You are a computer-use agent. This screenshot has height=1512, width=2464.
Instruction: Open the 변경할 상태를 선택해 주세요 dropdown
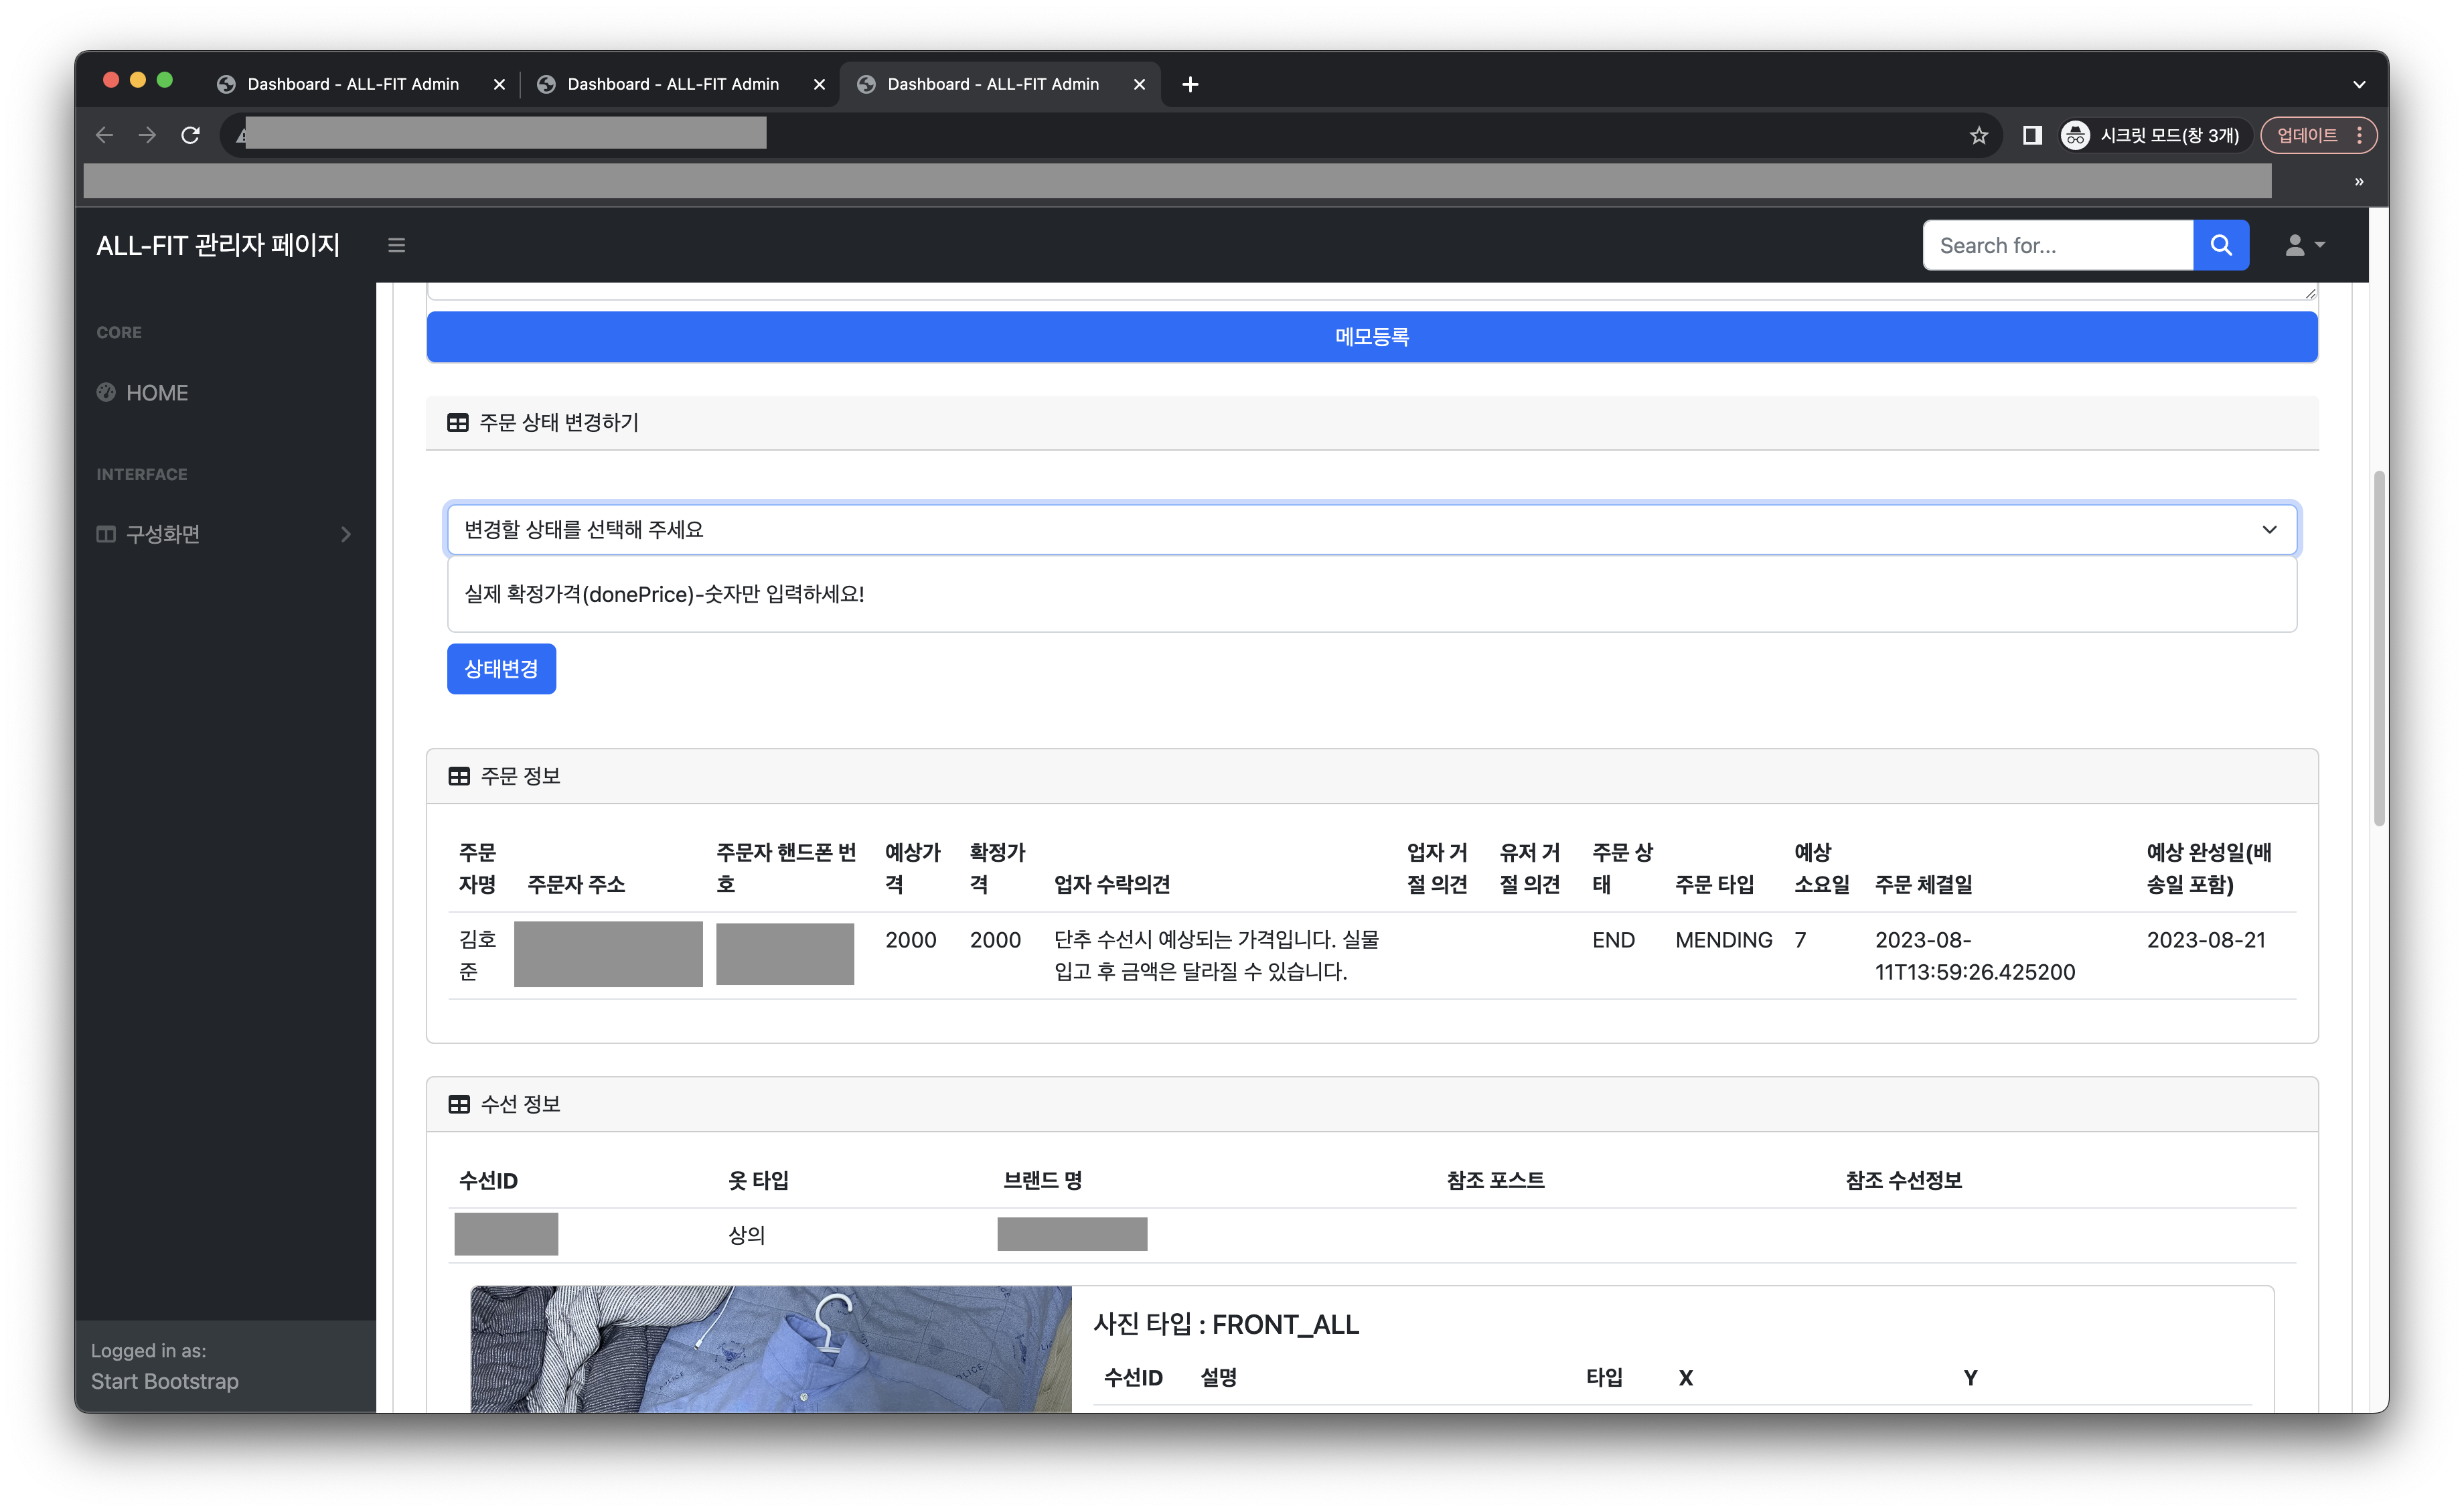point(1371,529)
